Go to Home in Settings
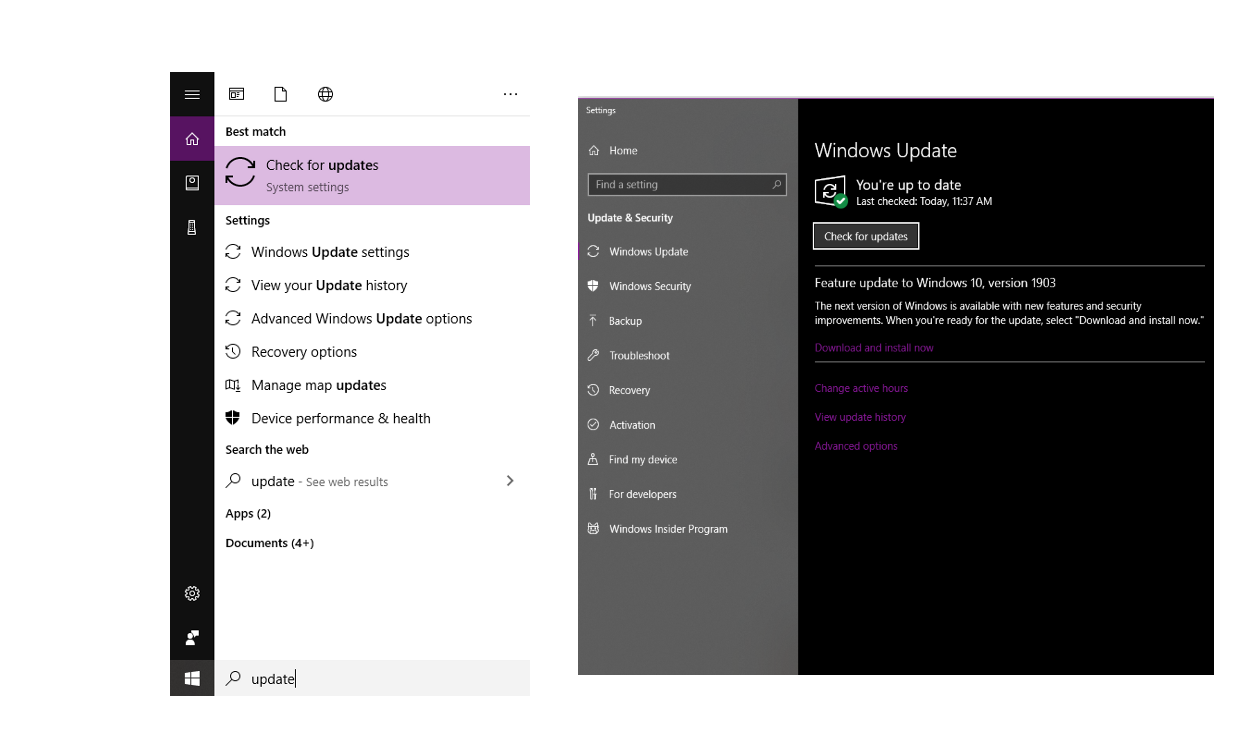Image resolution: width=1258 pixels, height=749 pixels. [x=688, y=151]
